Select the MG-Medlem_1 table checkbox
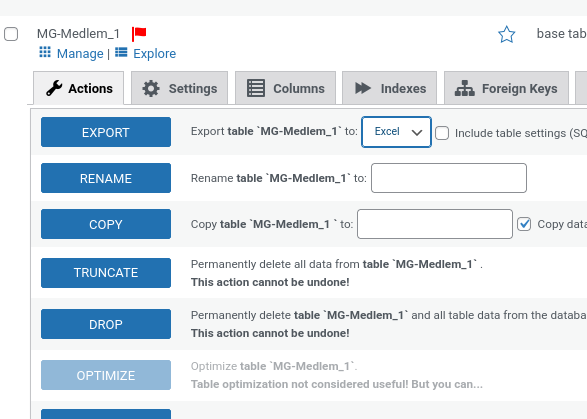The height and width of the screenshot is (419, 587). tap(11, 34)
